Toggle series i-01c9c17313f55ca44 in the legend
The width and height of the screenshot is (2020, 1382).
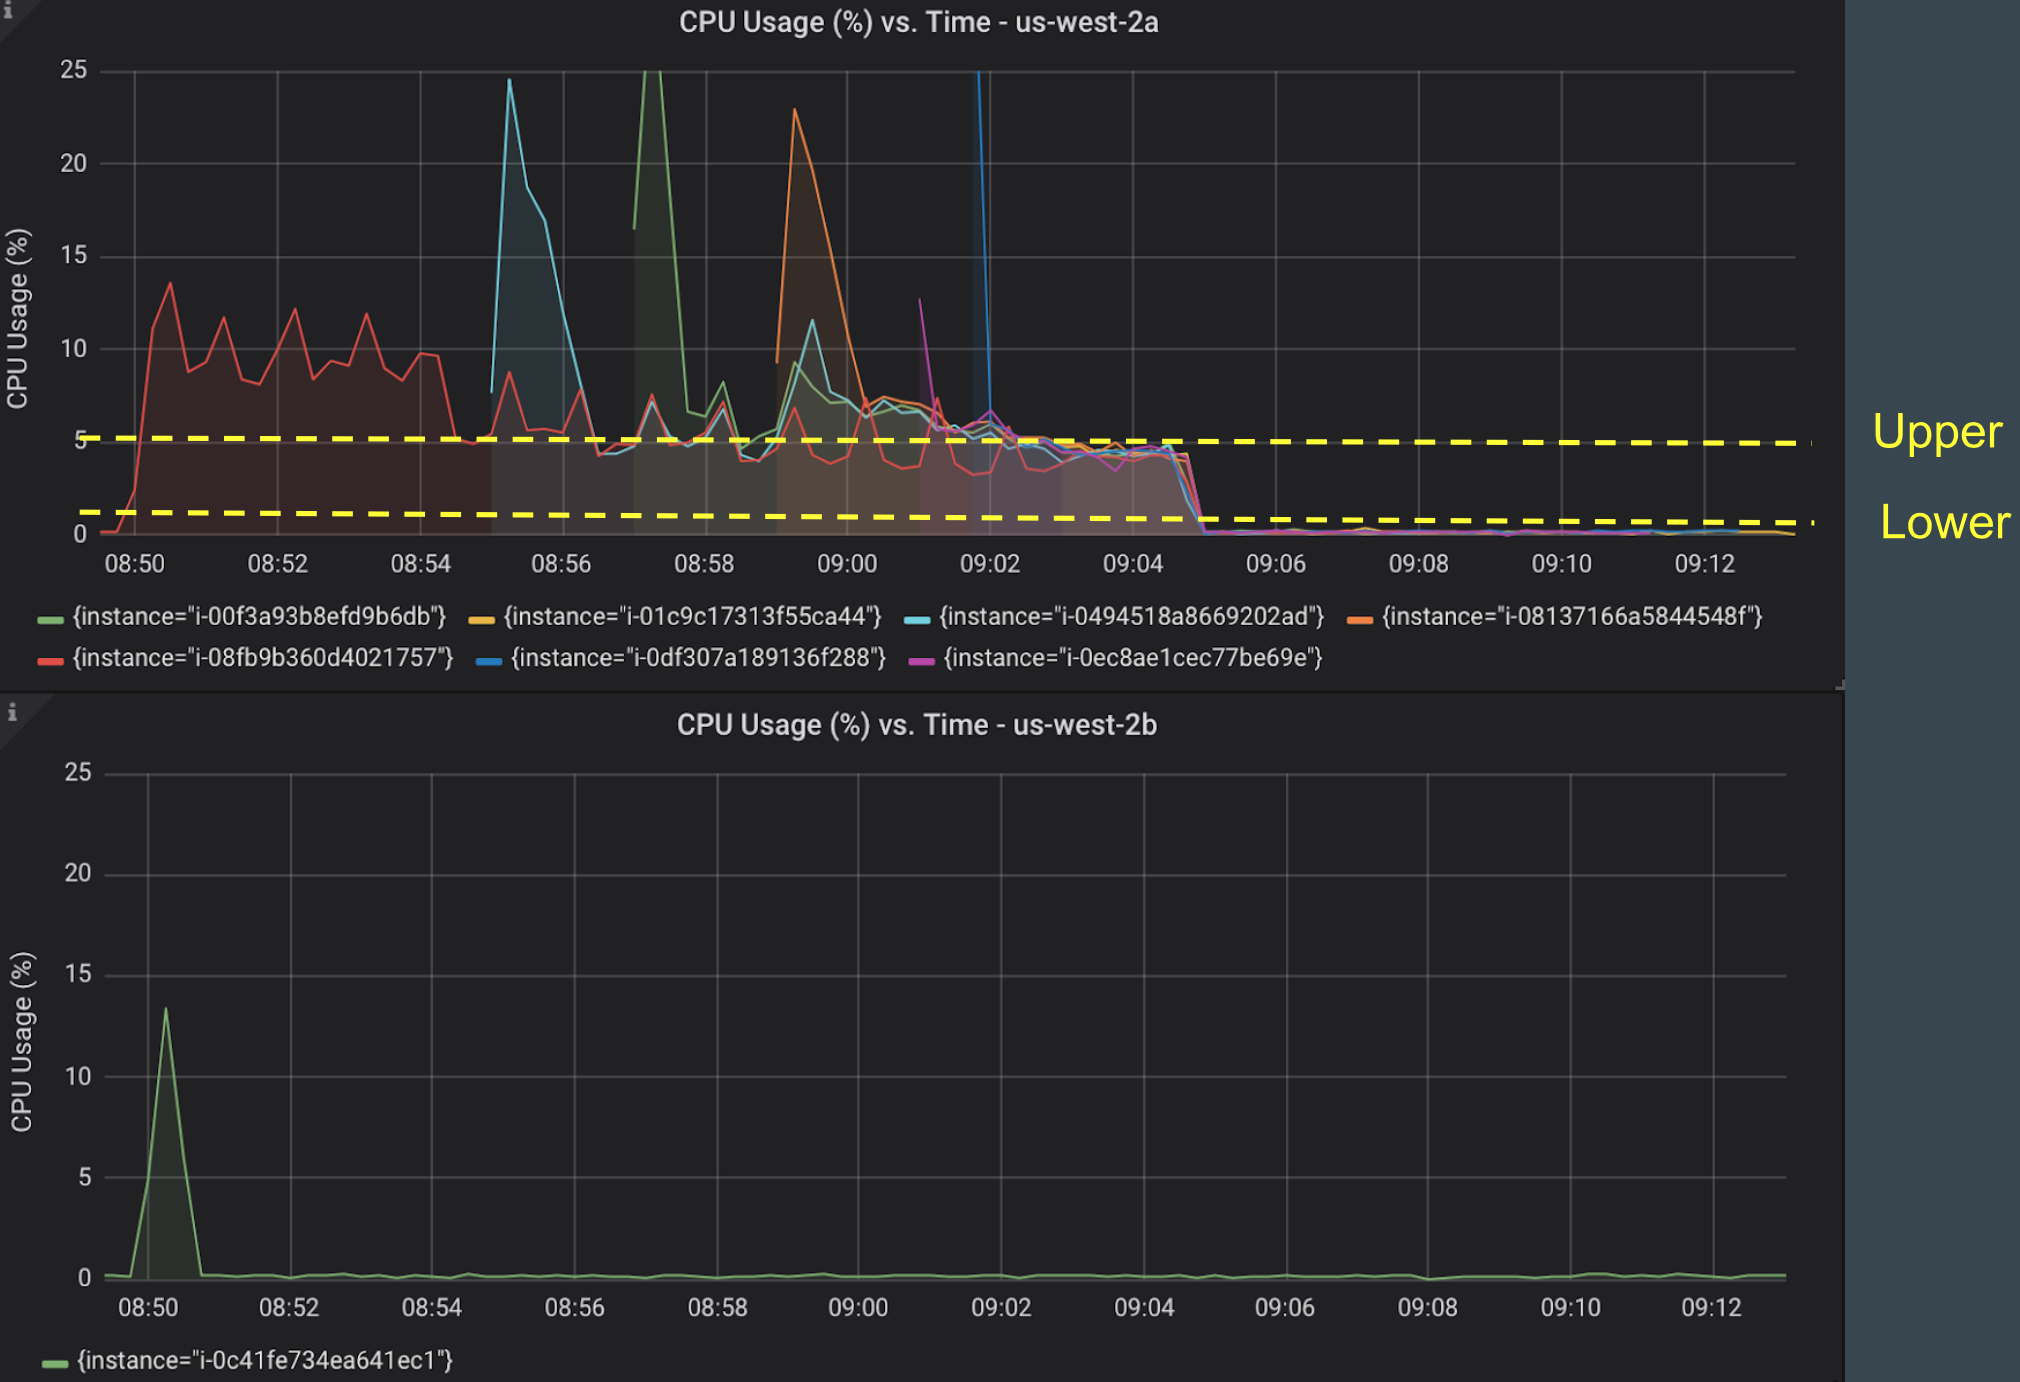coord(692,617)
